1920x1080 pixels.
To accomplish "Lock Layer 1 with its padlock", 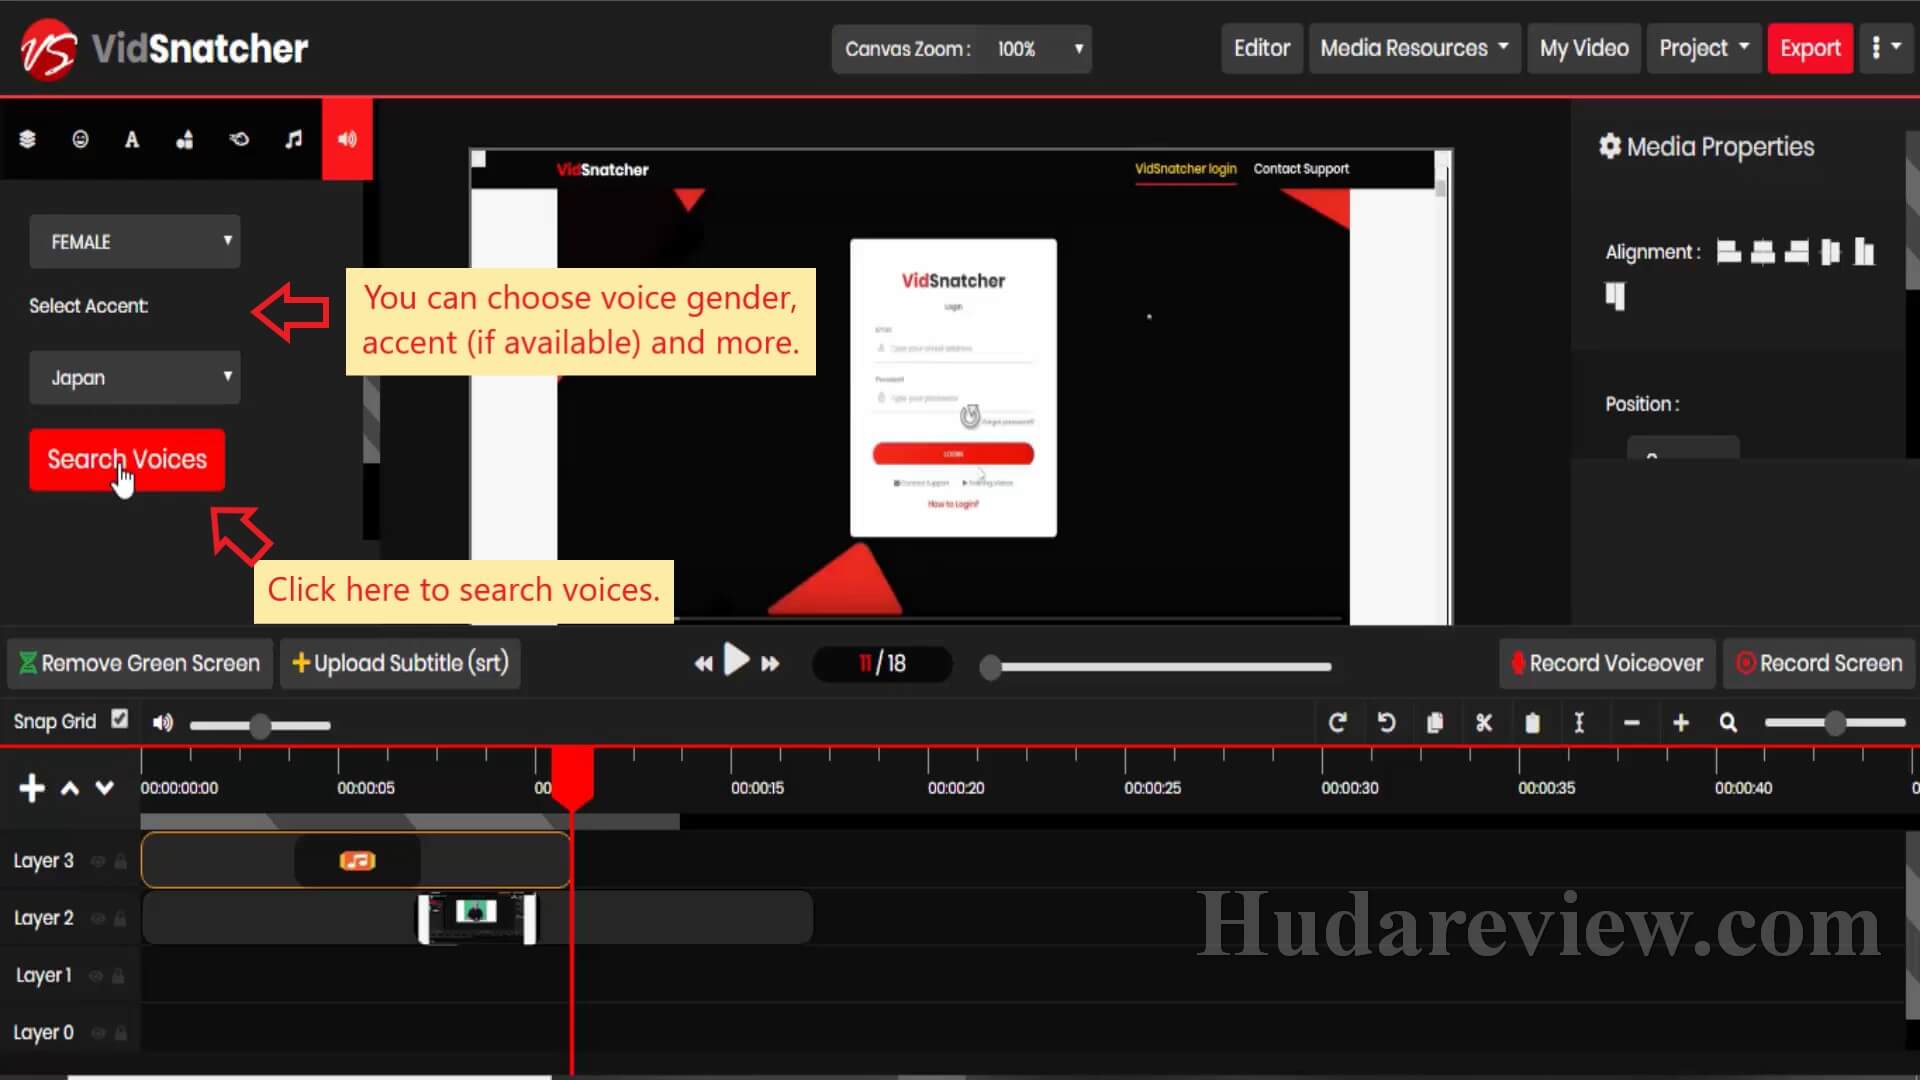I will coord(118,975).
